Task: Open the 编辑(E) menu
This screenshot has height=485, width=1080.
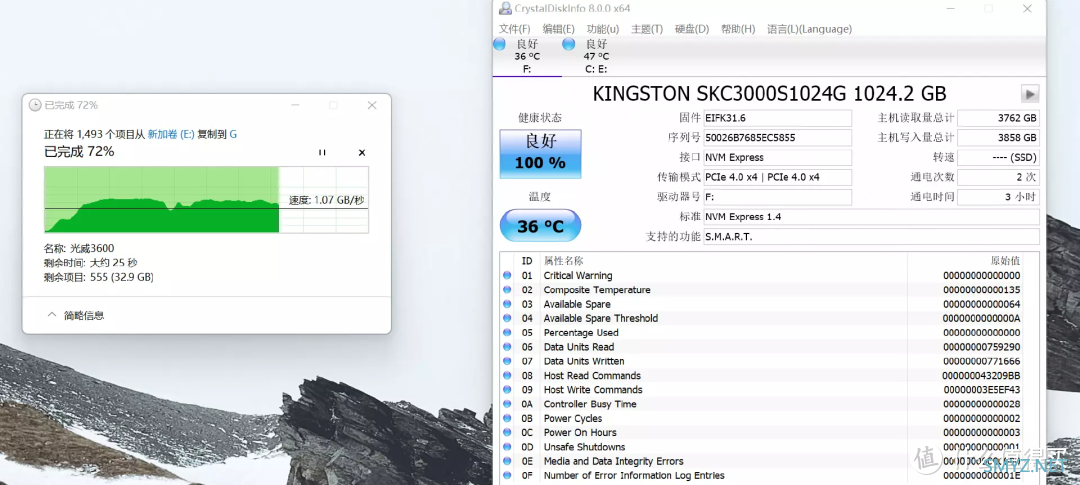Action: click(x=558, y=29)
